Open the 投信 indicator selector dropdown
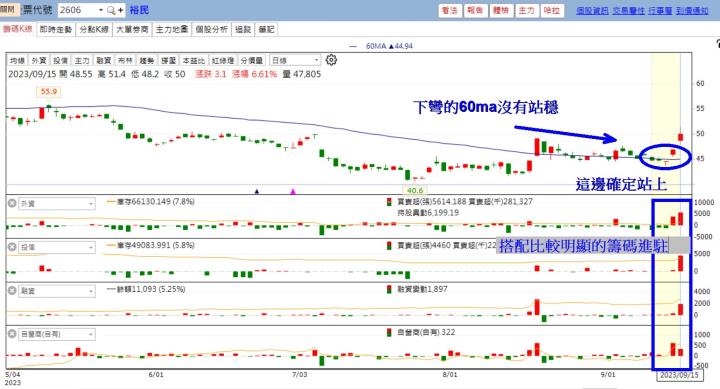720x389 pixels. (x=57, y=247)
